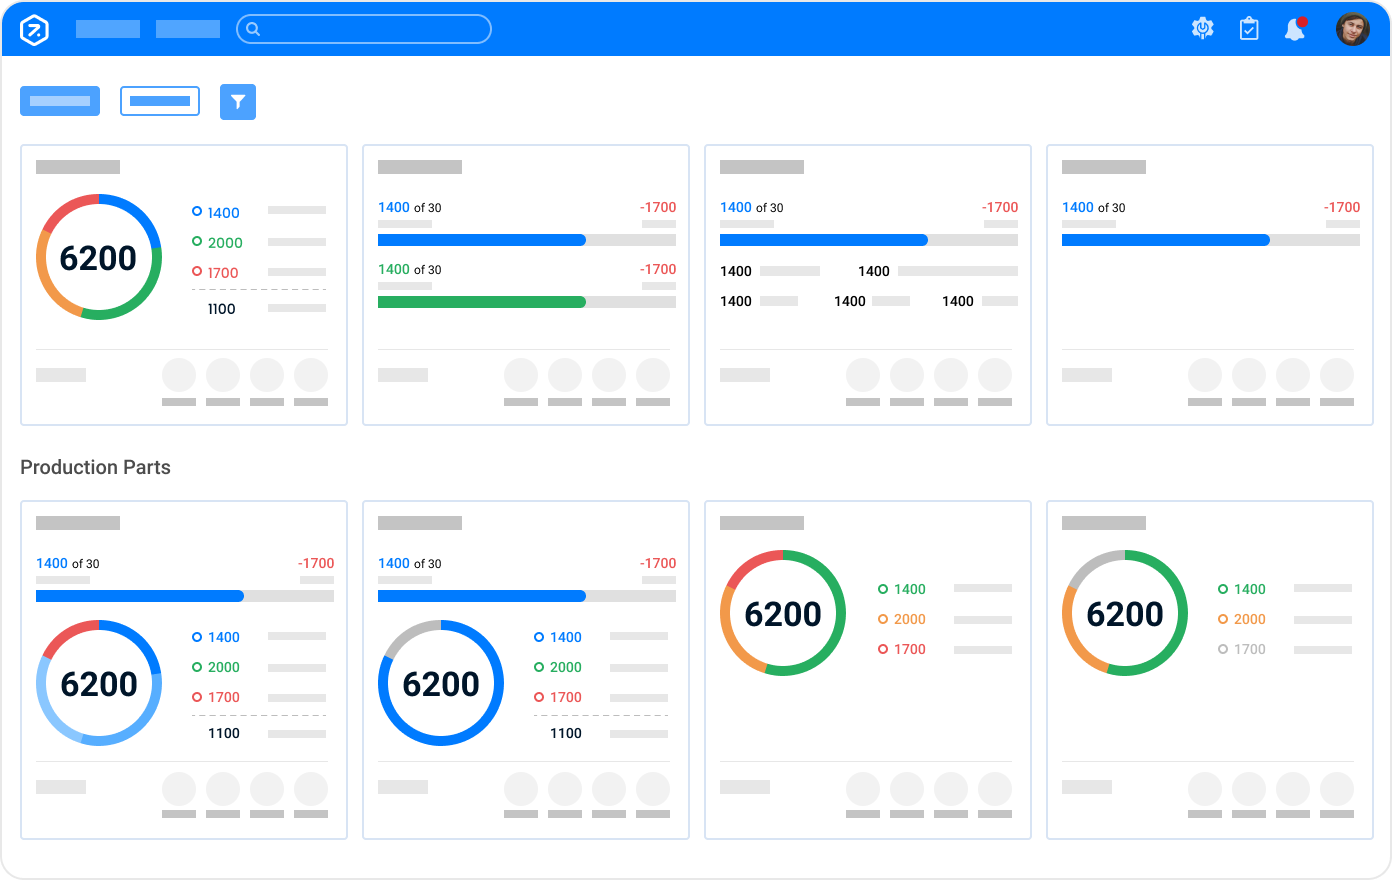Image resolution: width=1392 pixels, height=880 pixels.
Task: Click the profile avatar photo
Action: click(x=1353, y=29)
